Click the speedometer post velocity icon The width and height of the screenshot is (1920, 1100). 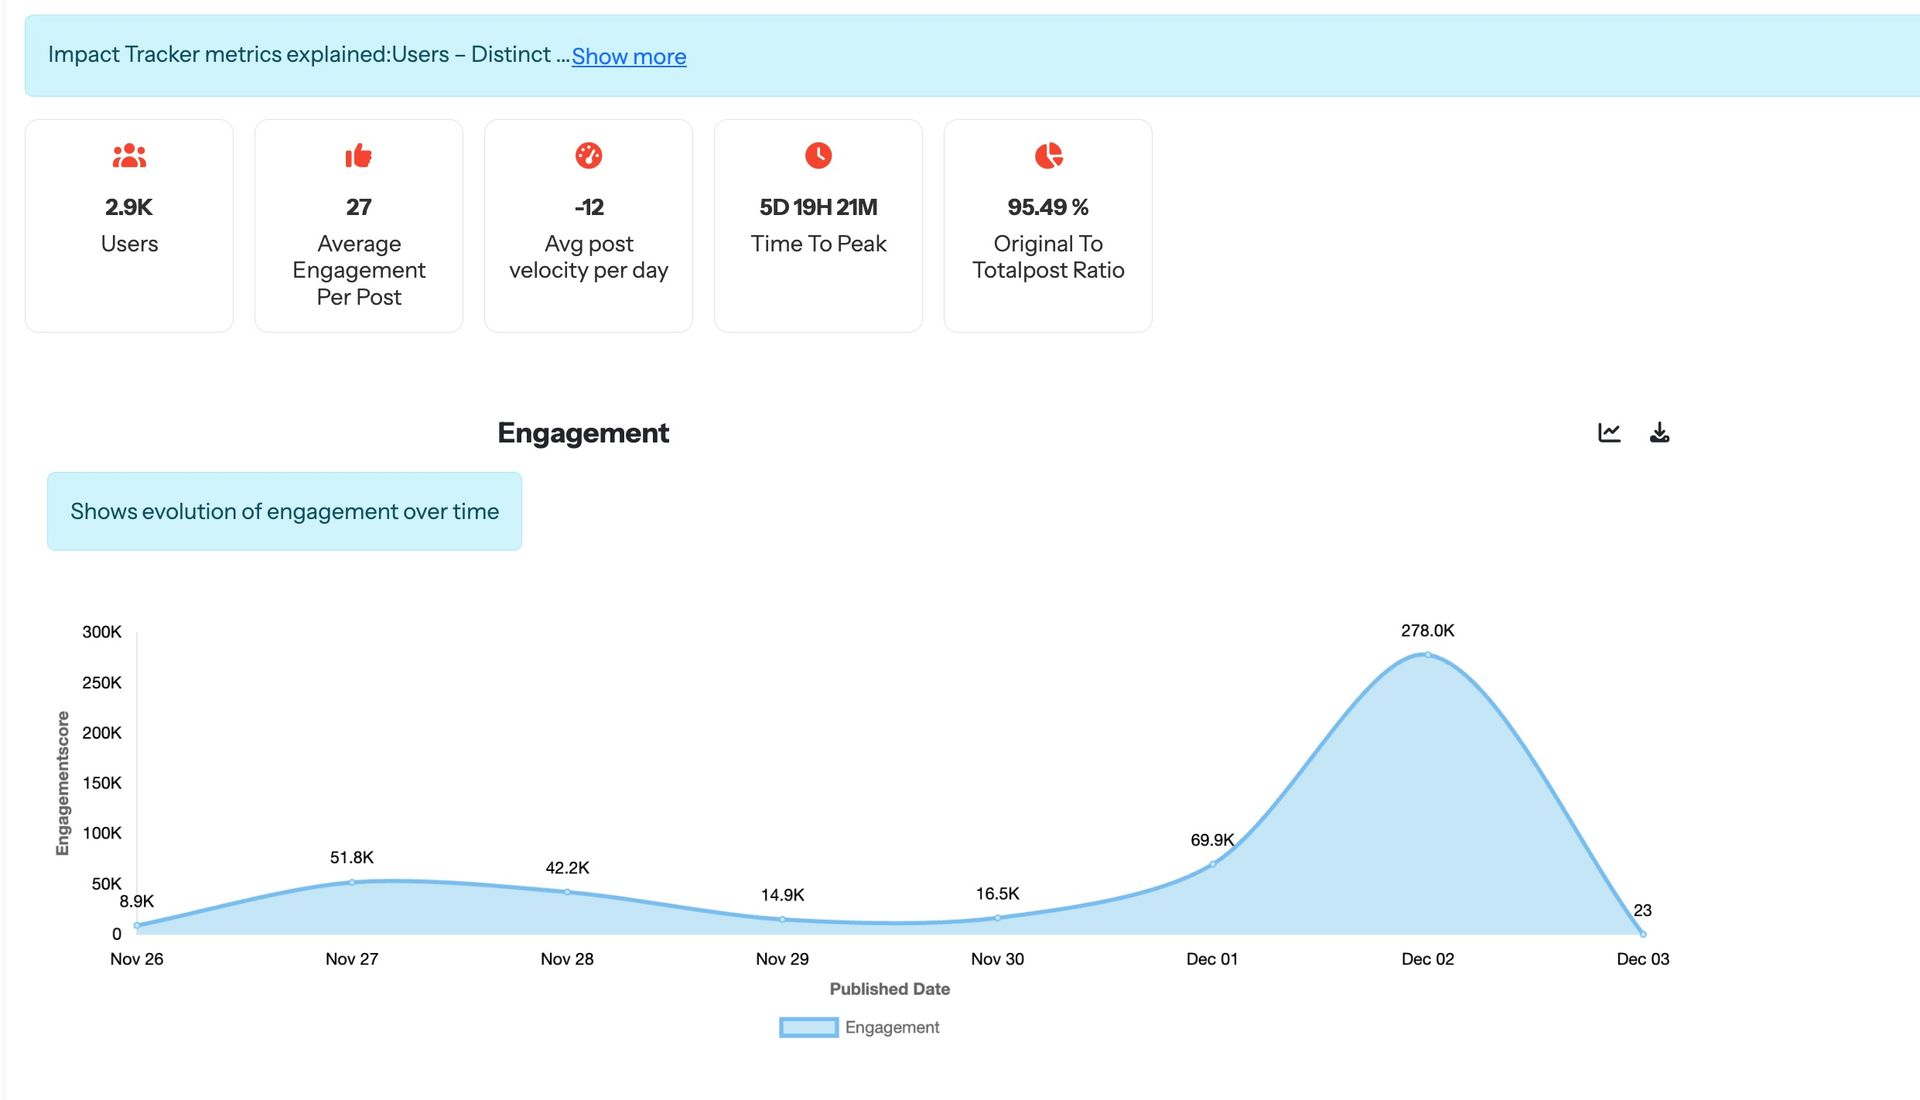[588, 156]
